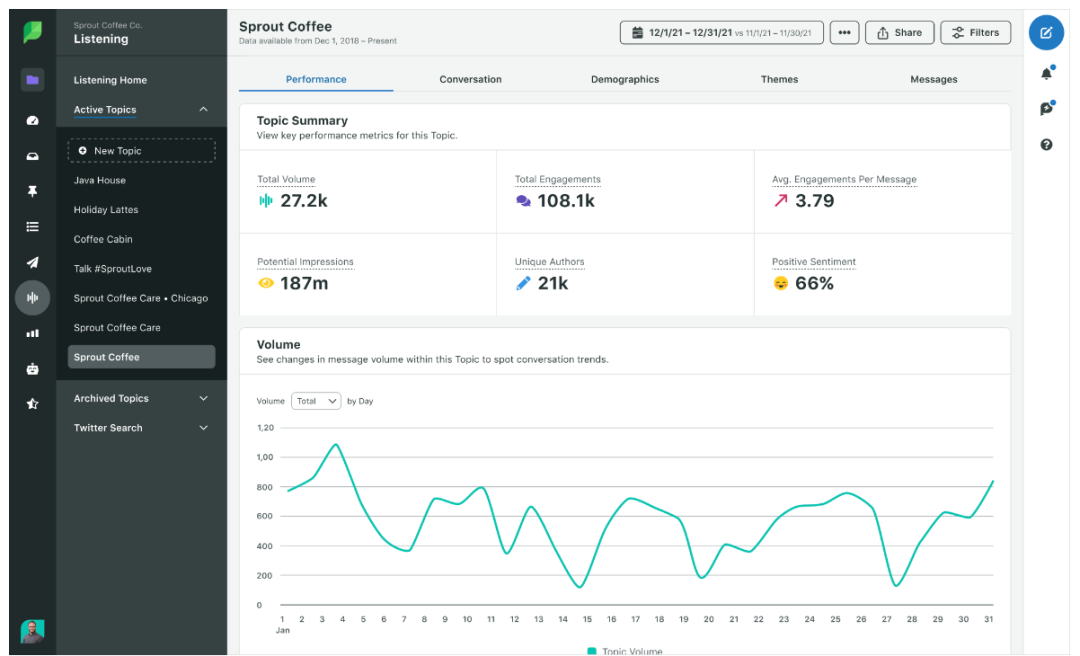Viewport: 1080px width, 656px height.
Task: Open the Holiday Lattes topic
Action: point(106,209)
